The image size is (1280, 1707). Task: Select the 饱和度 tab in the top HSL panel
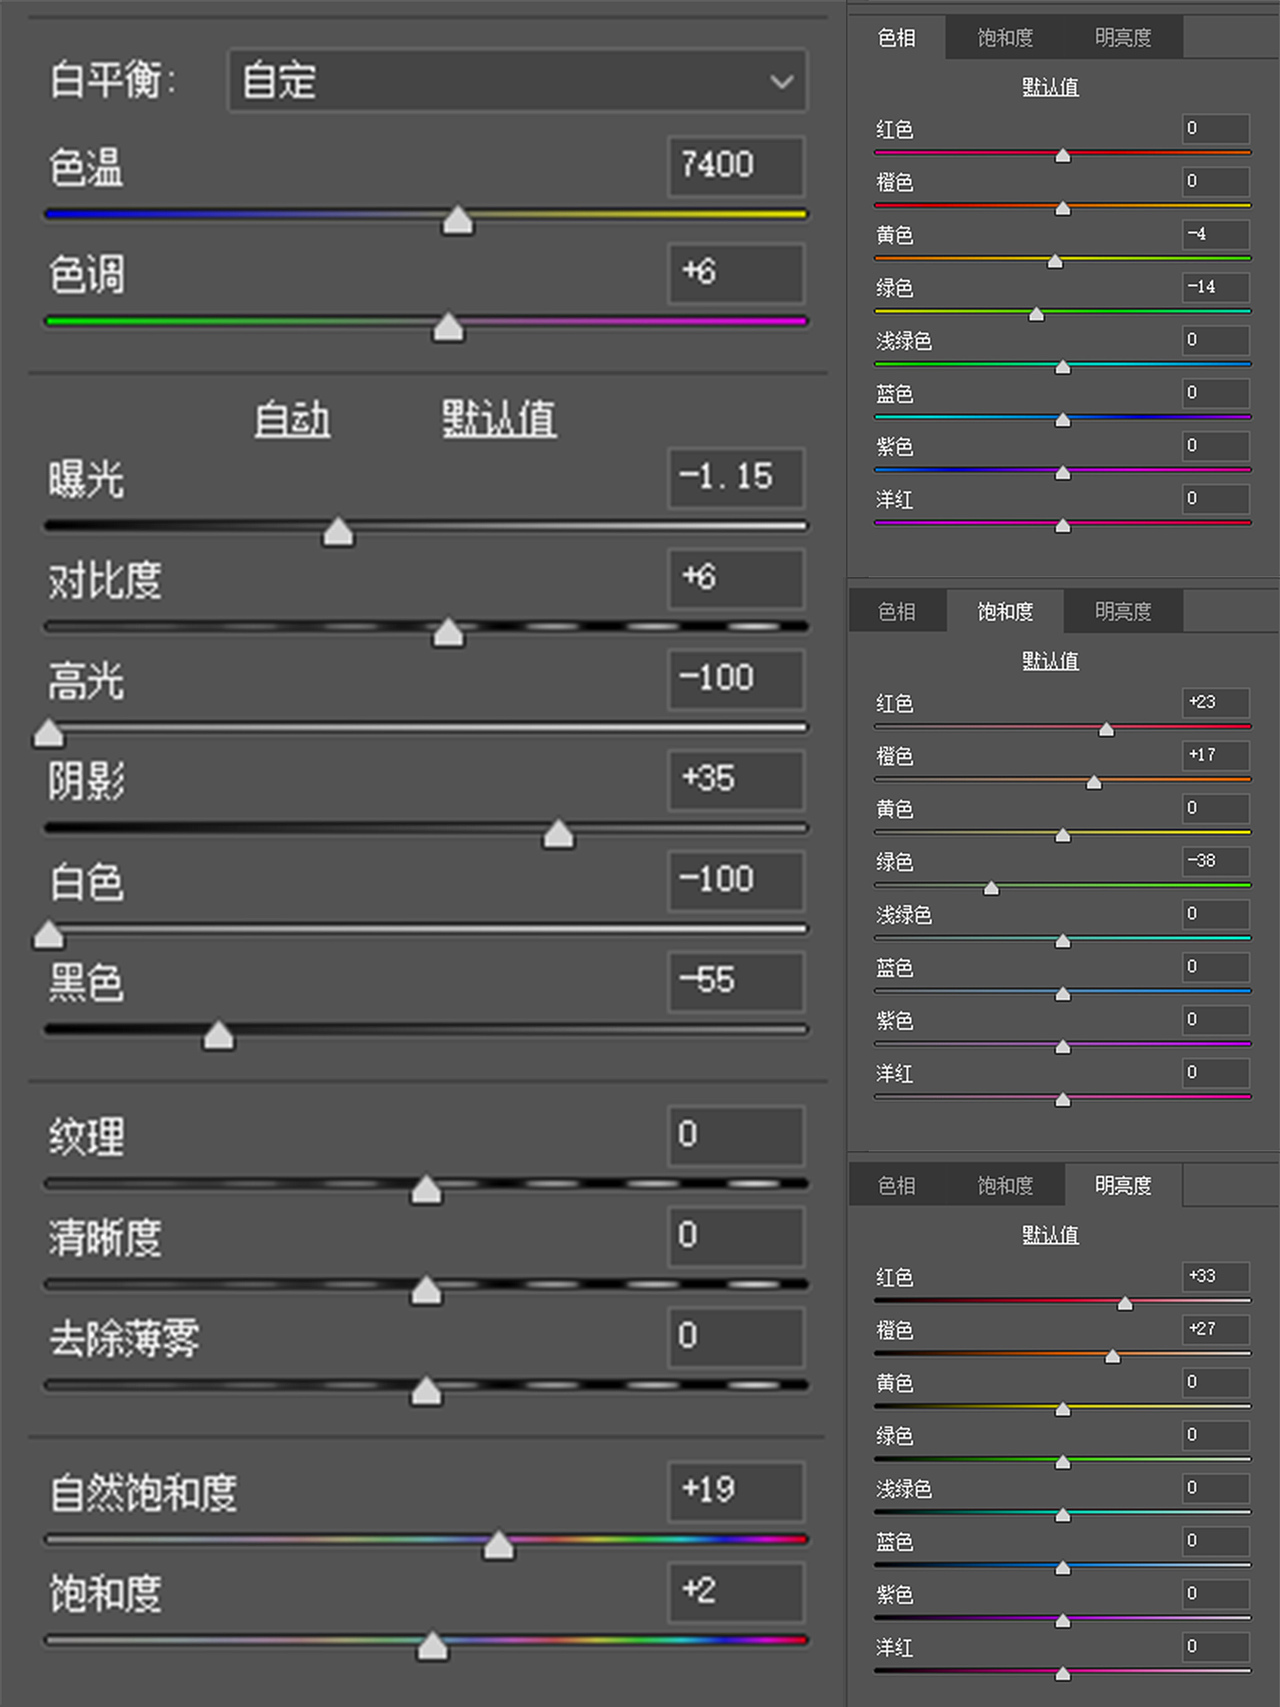pos(1005,38)
